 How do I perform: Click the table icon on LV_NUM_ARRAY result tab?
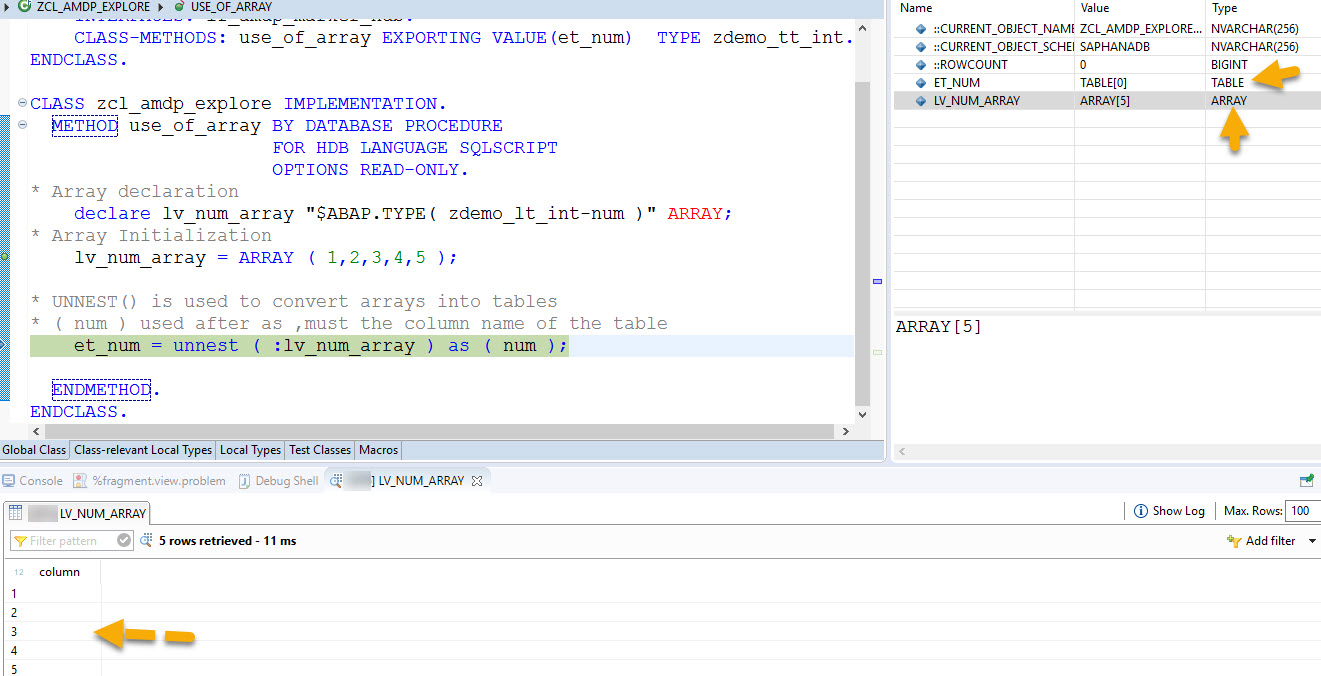click(x=15, y=510)
